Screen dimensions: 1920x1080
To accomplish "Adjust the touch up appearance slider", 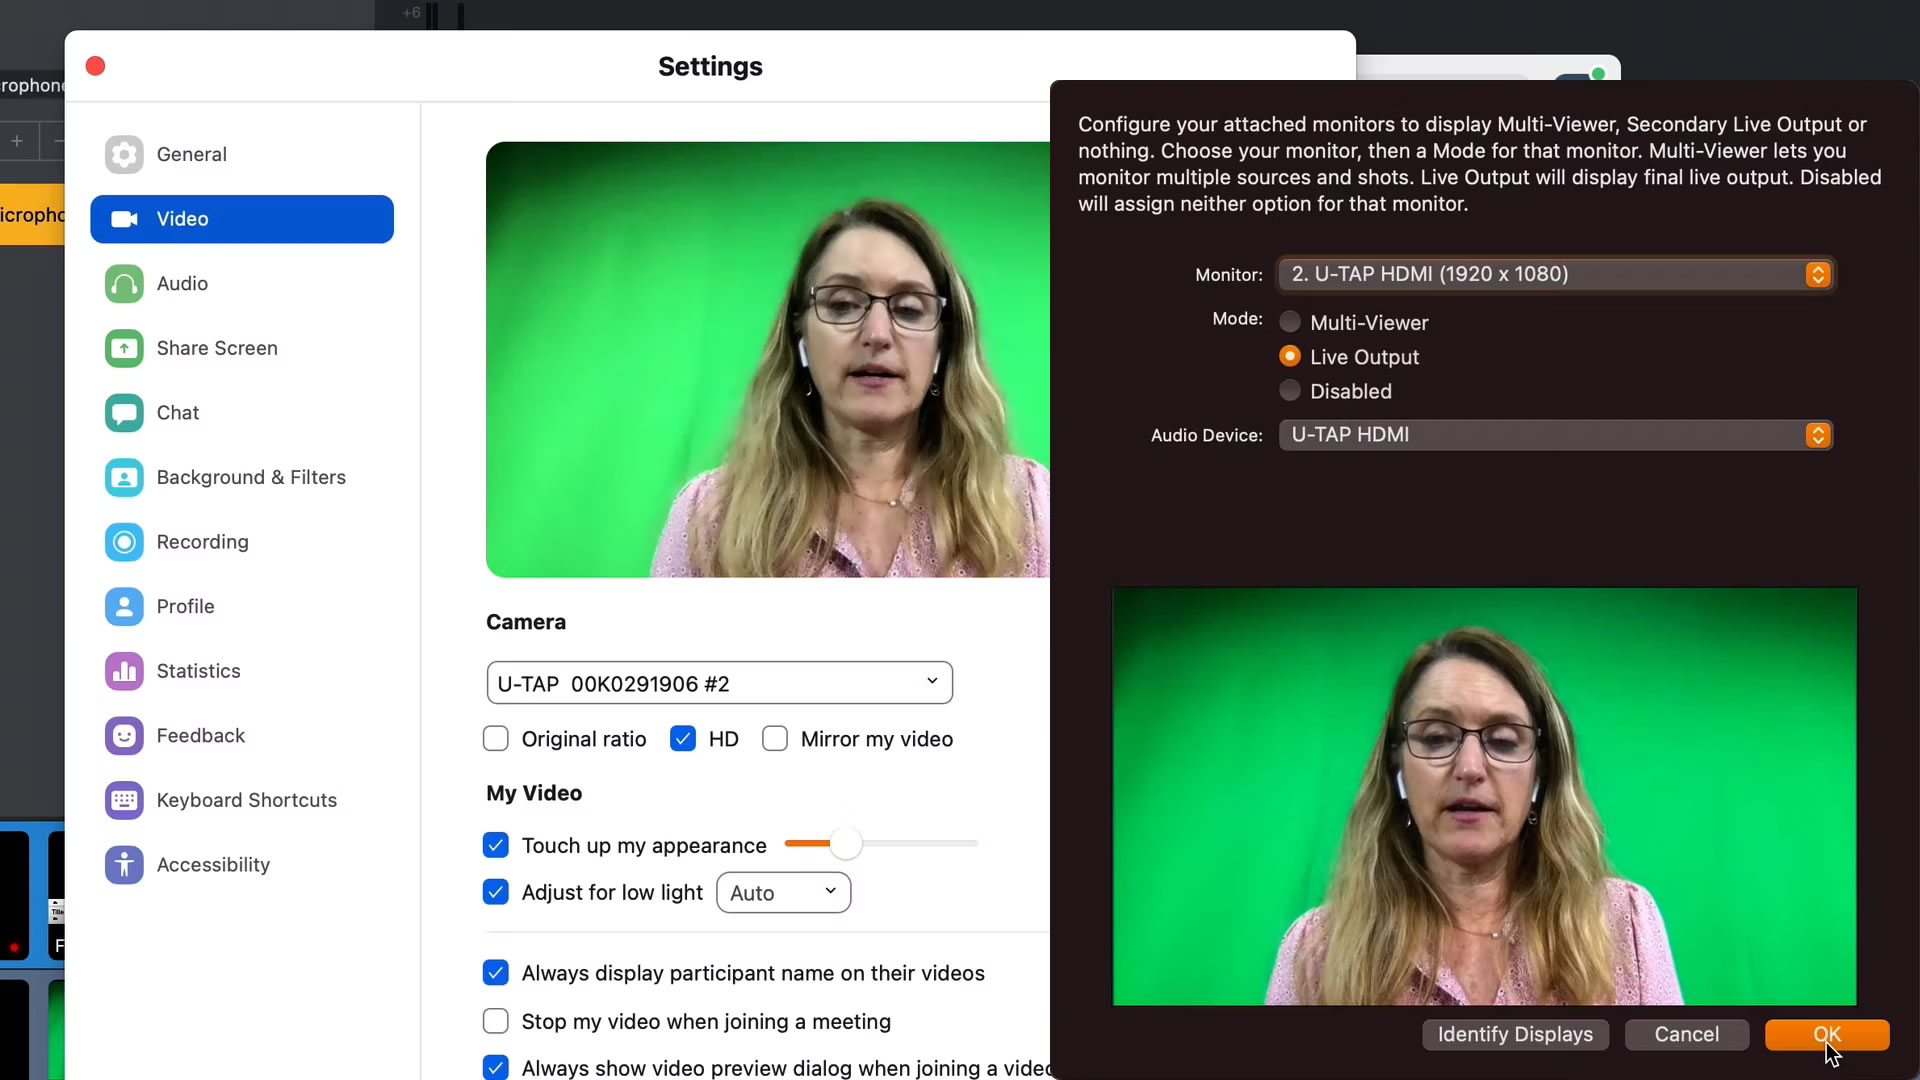I will [846, 844].
